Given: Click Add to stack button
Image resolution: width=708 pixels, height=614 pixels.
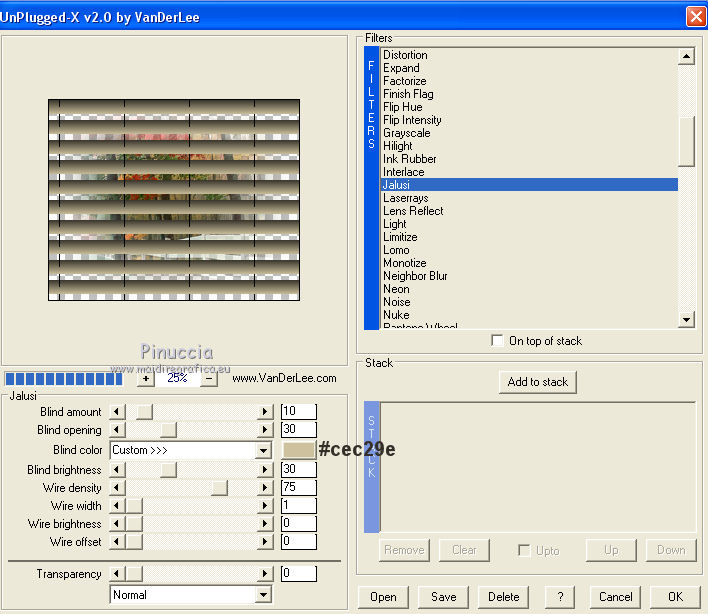Looking at the screenshot, I should (x=537, y=382).
